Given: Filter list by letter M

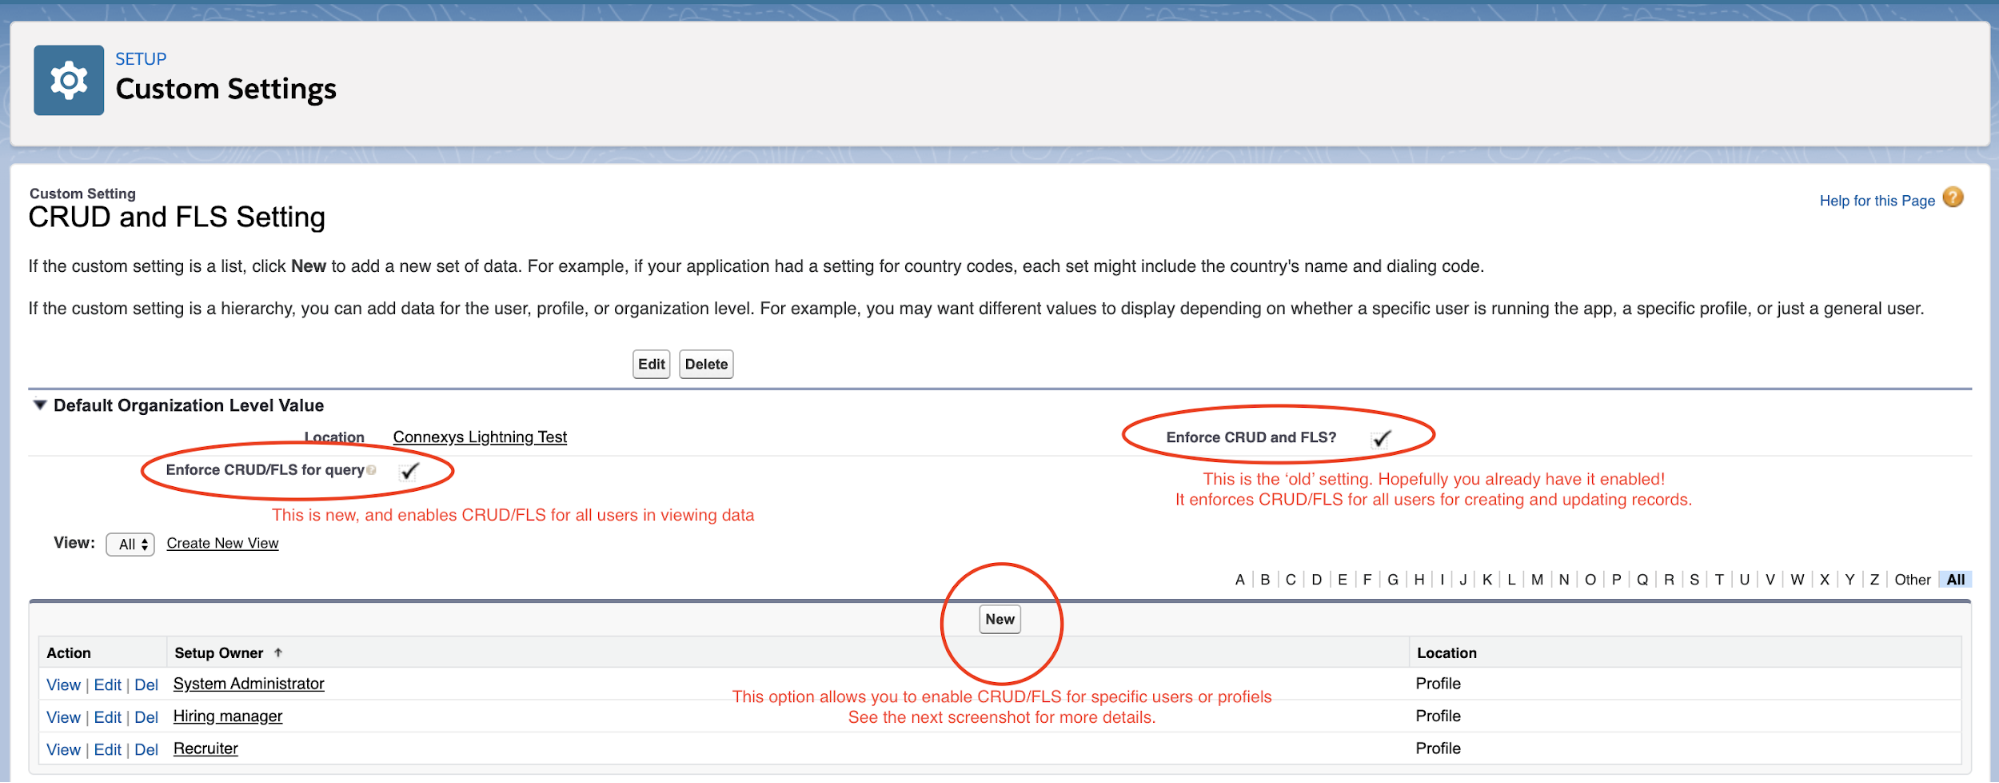Looking at the screenshot, I should (x=1537, y=580).
